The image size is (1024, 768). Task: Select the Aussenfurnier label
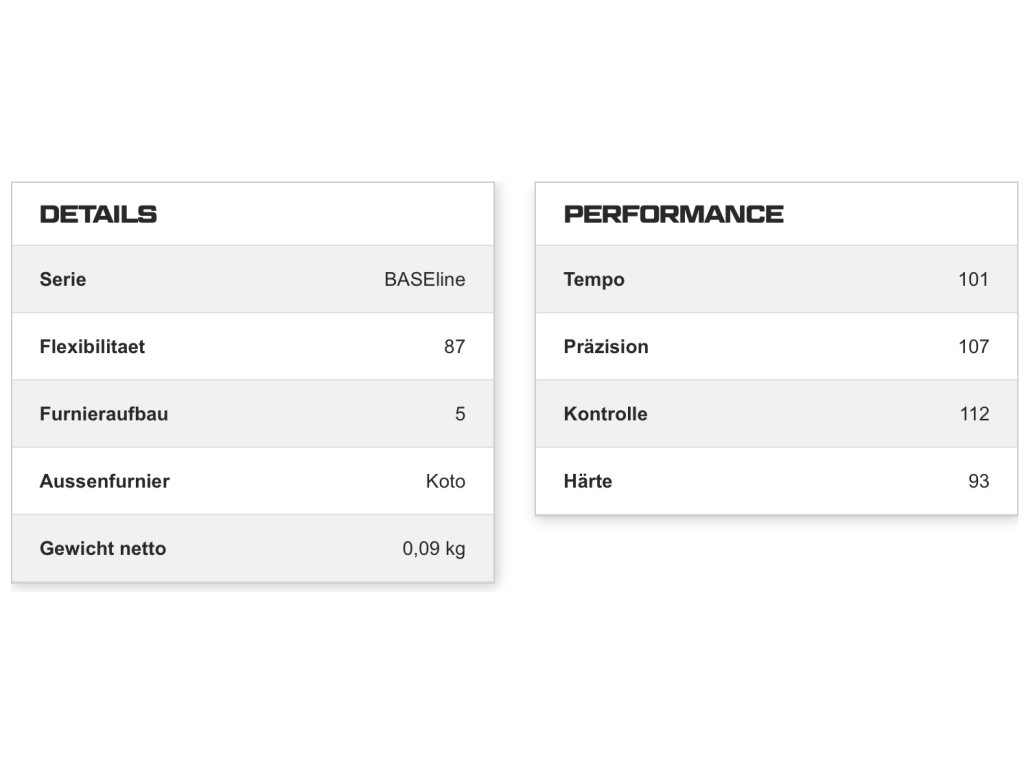(x=104, y=481)
